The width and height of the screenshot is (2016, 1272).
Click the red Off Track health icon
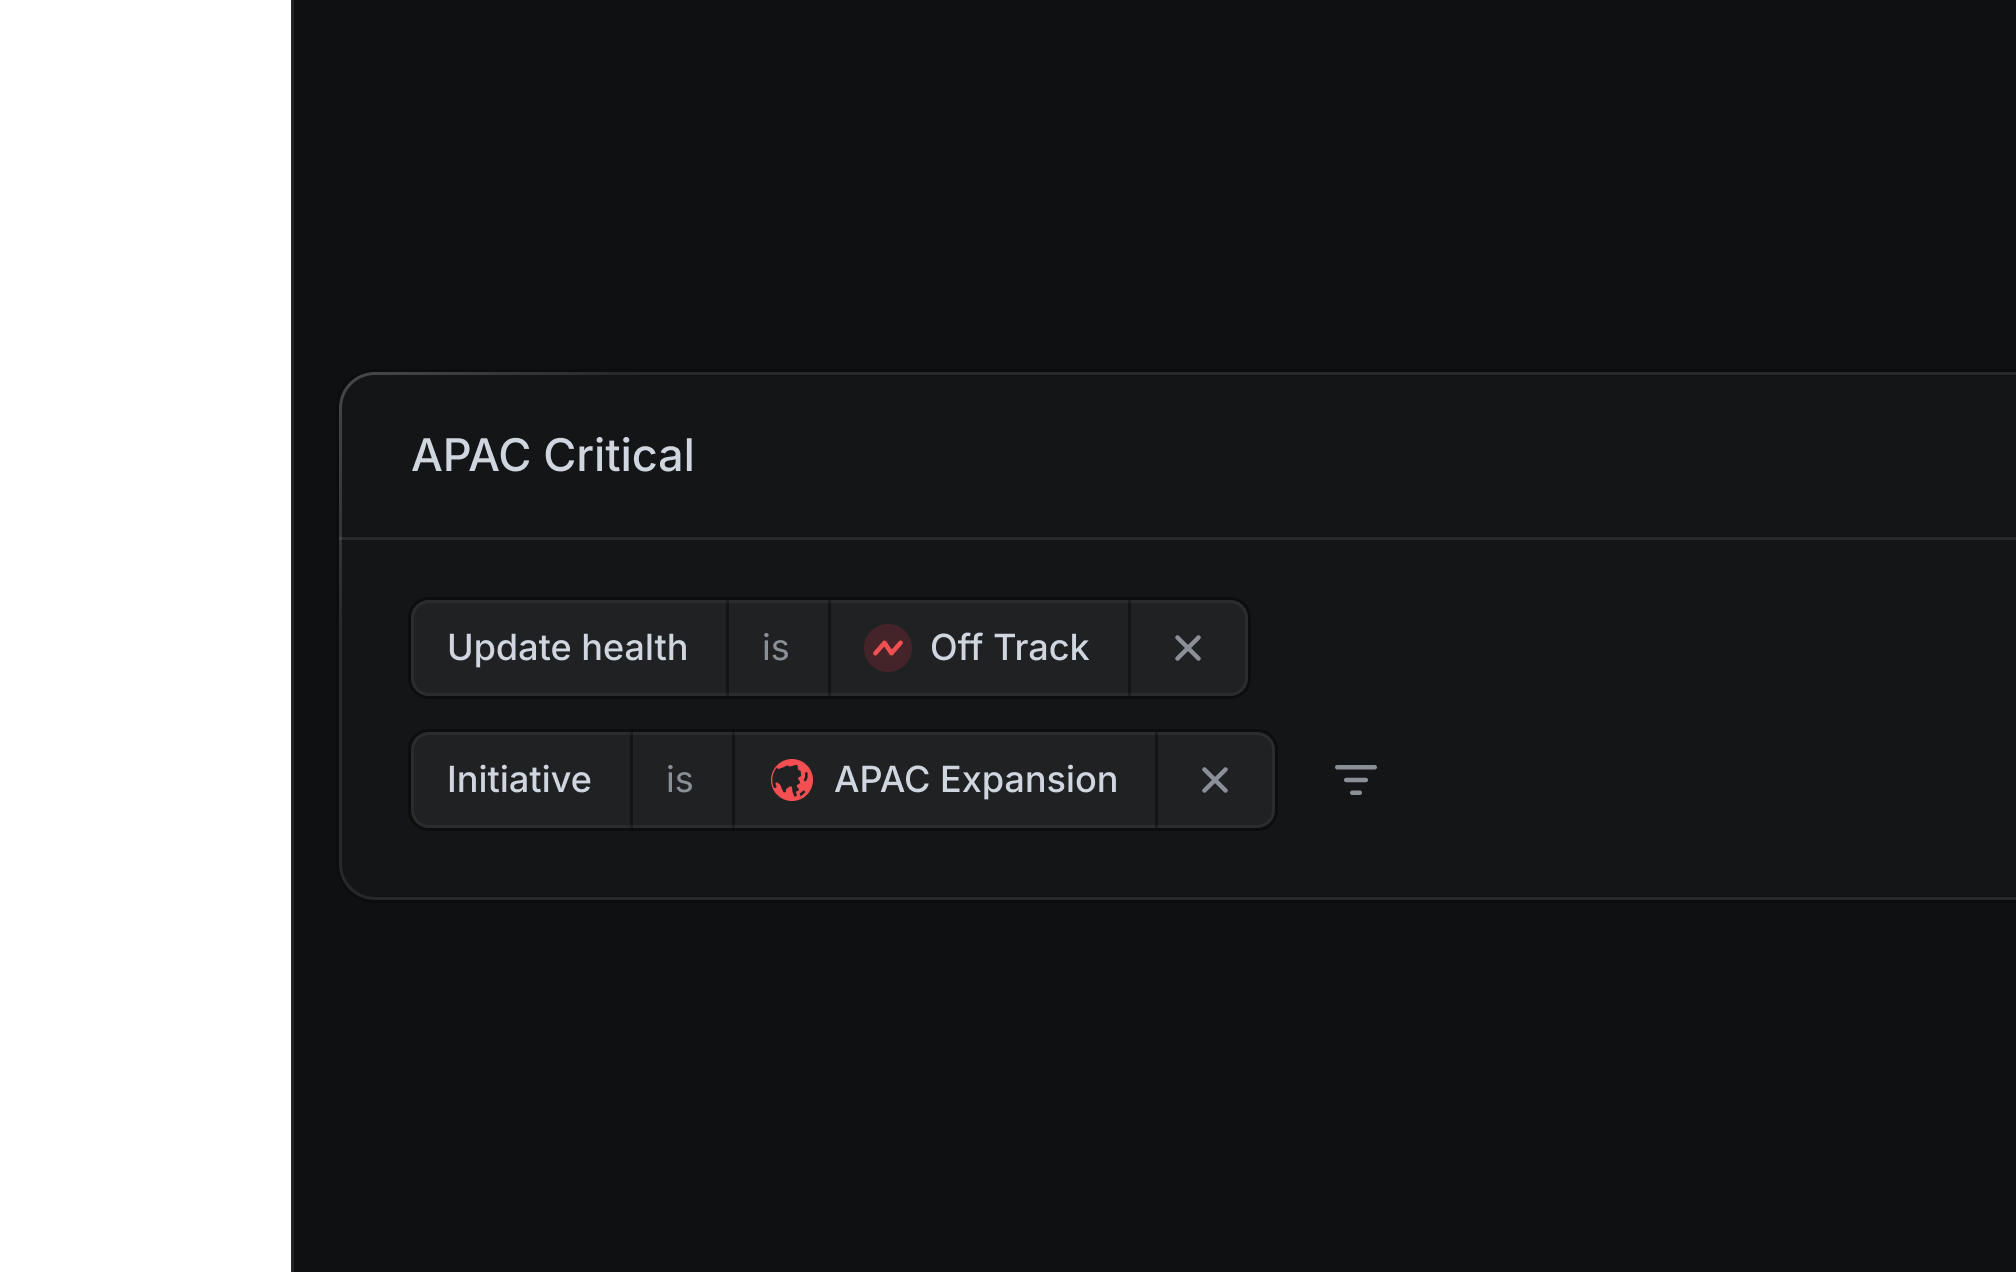click(887, 648)
